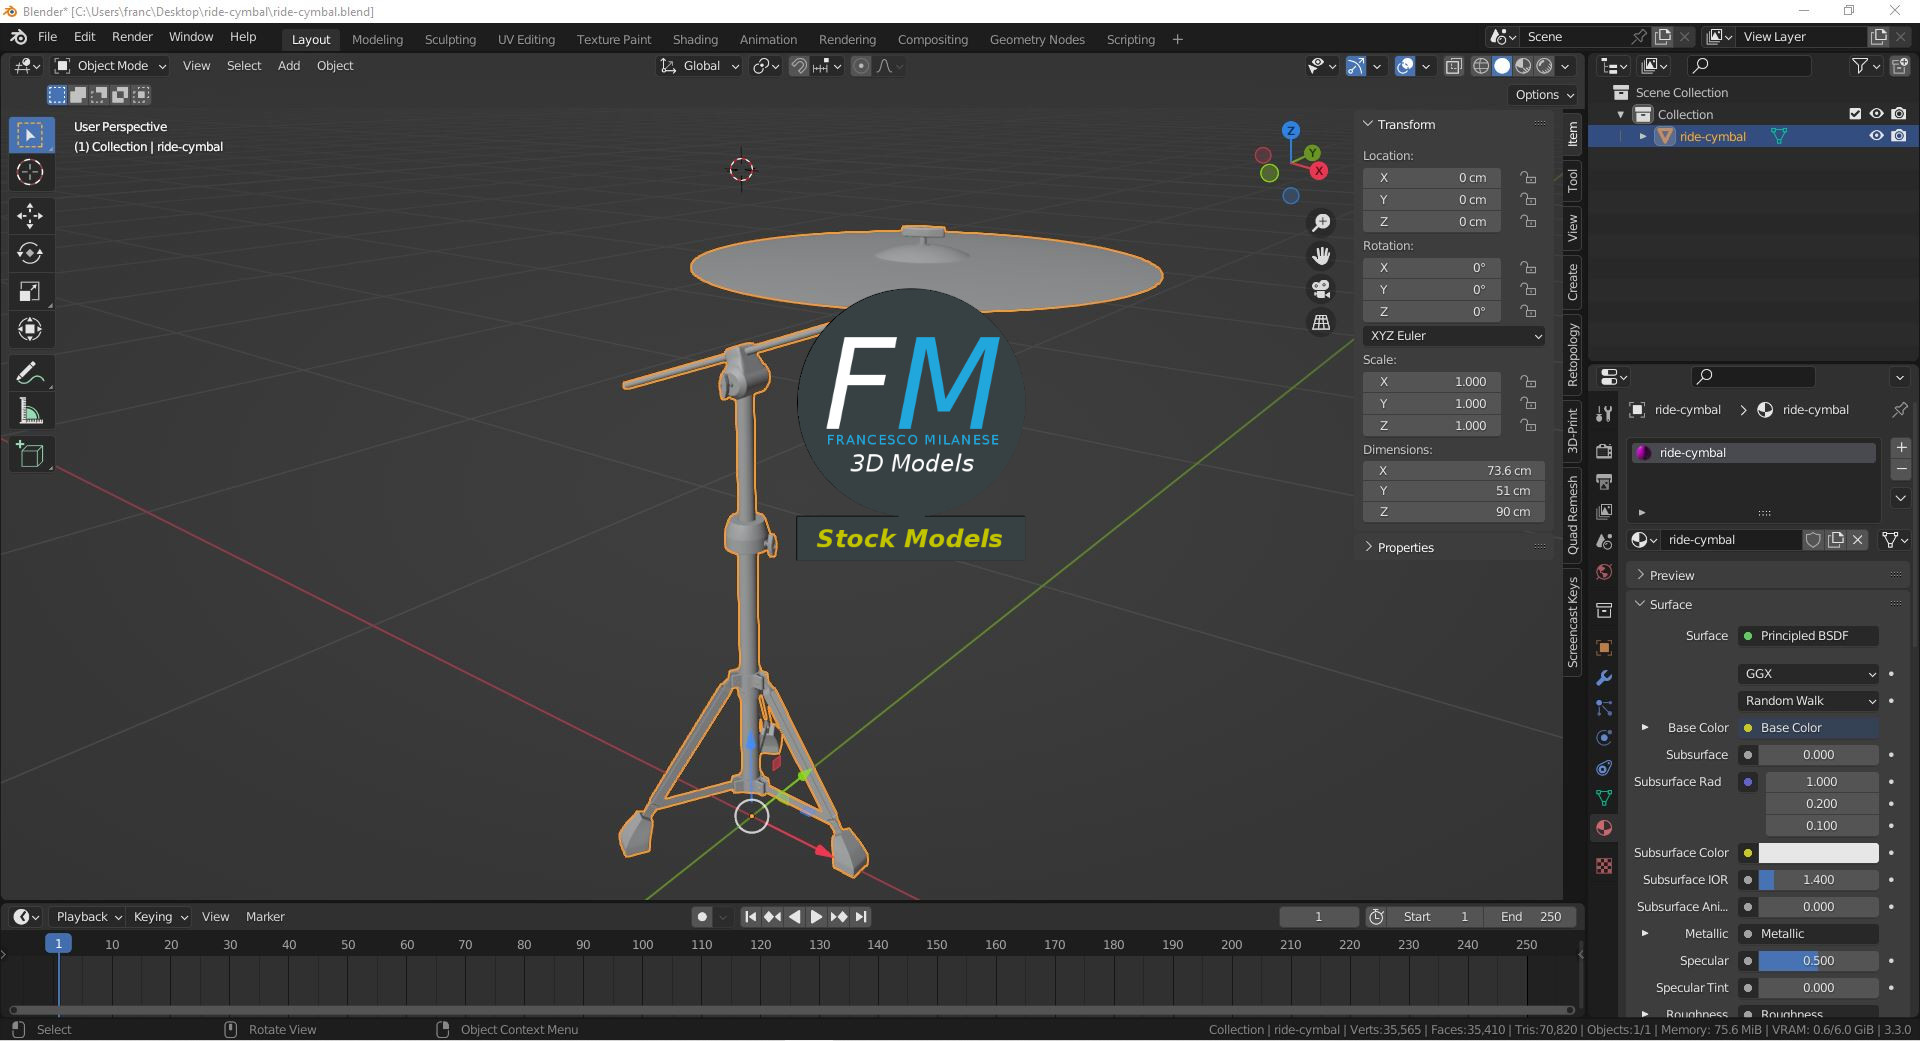Toggle X-ray display icon
This screenshot has width=1920, height=1041.
1454,66
